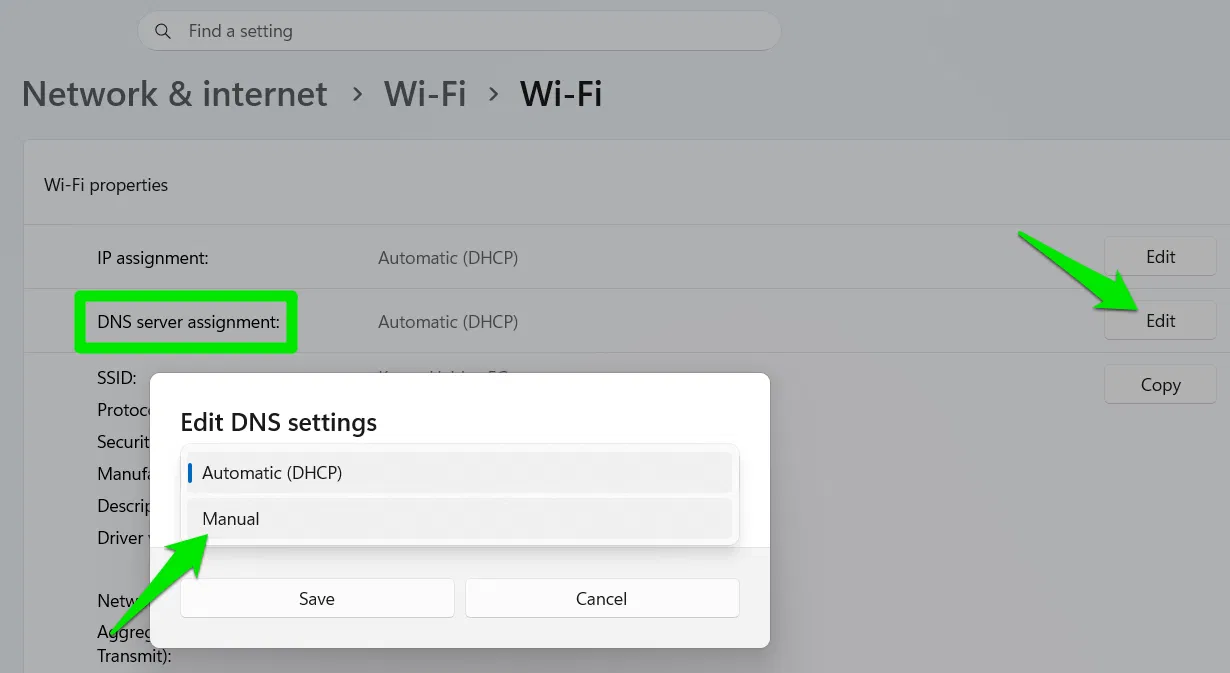Copy the Wi-Fi properties details
The image size is (1230, 673).
(1160, 385)
